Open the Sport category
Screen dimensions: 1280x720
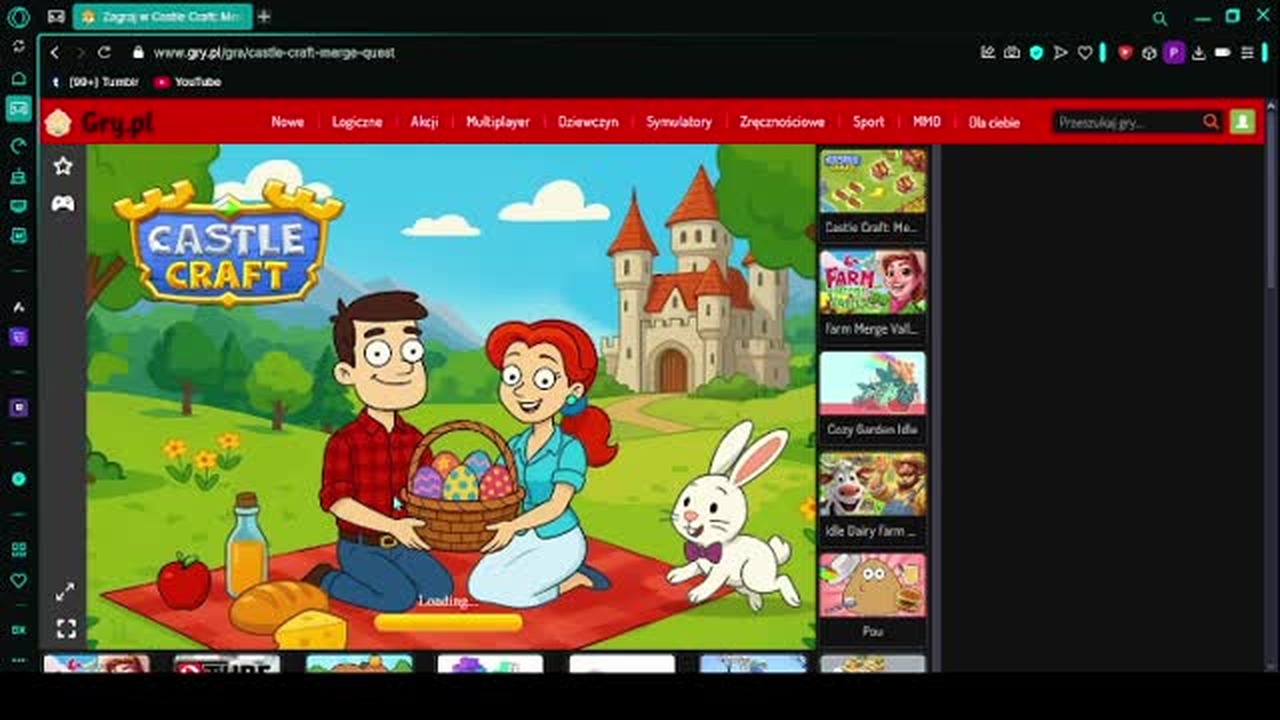(868, 122)
